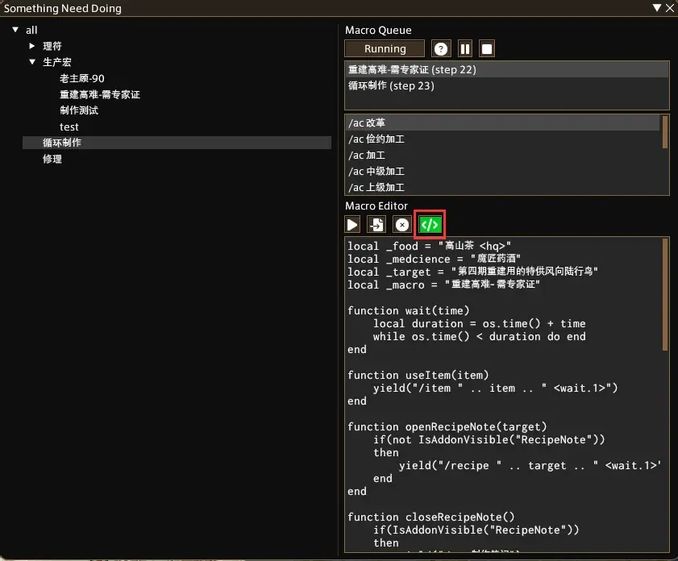Select the 修理 macro in the tree
Screen dimensions: 678x561
click(52, 159)
